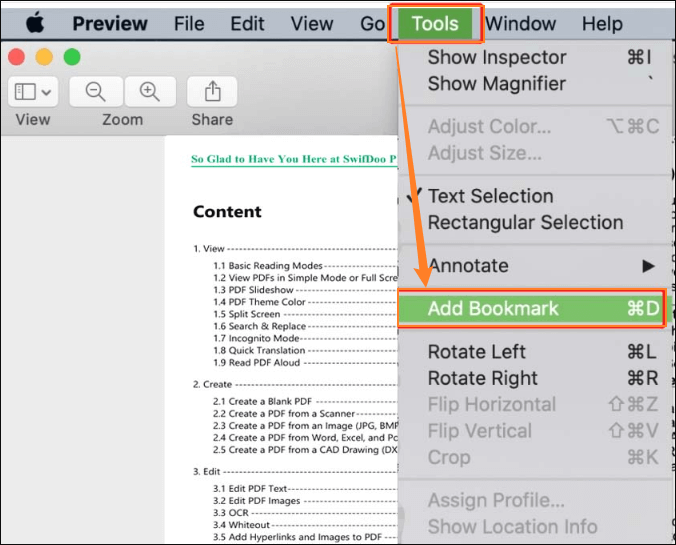Open the Edit menu
Viewport: 676px width, 545px height.
pos(247,23)
